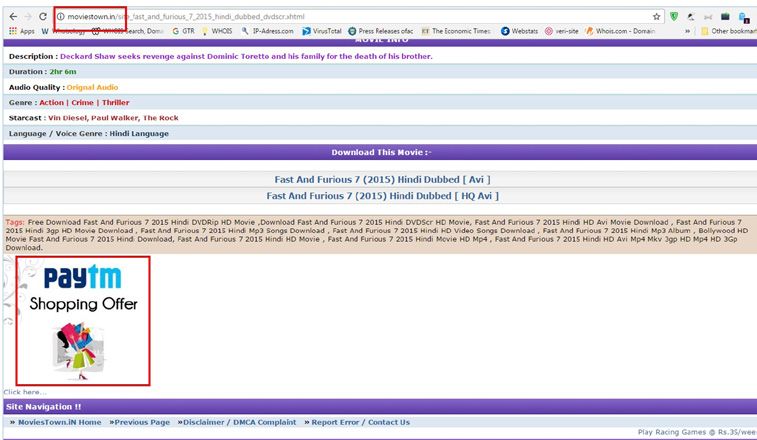Download Fast And Furious 7 Hindi Dubbed [ Avi ]
This screenshot has height=440, width=757.
[382, 180]
